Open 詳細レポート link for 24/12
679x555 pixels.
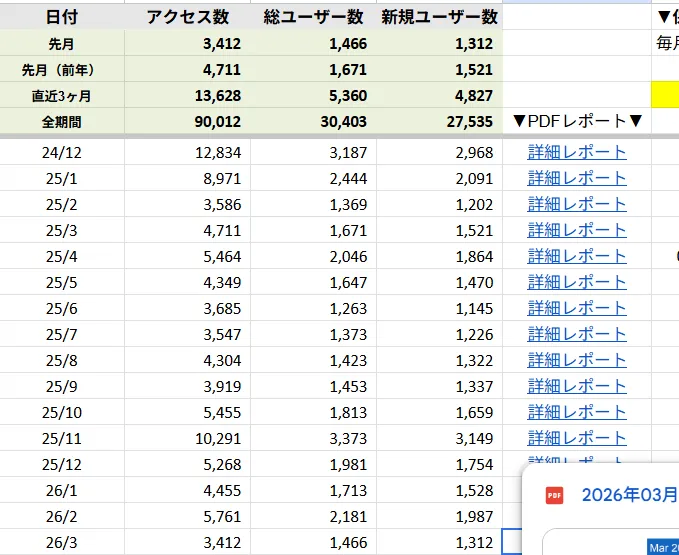(577, 152)
